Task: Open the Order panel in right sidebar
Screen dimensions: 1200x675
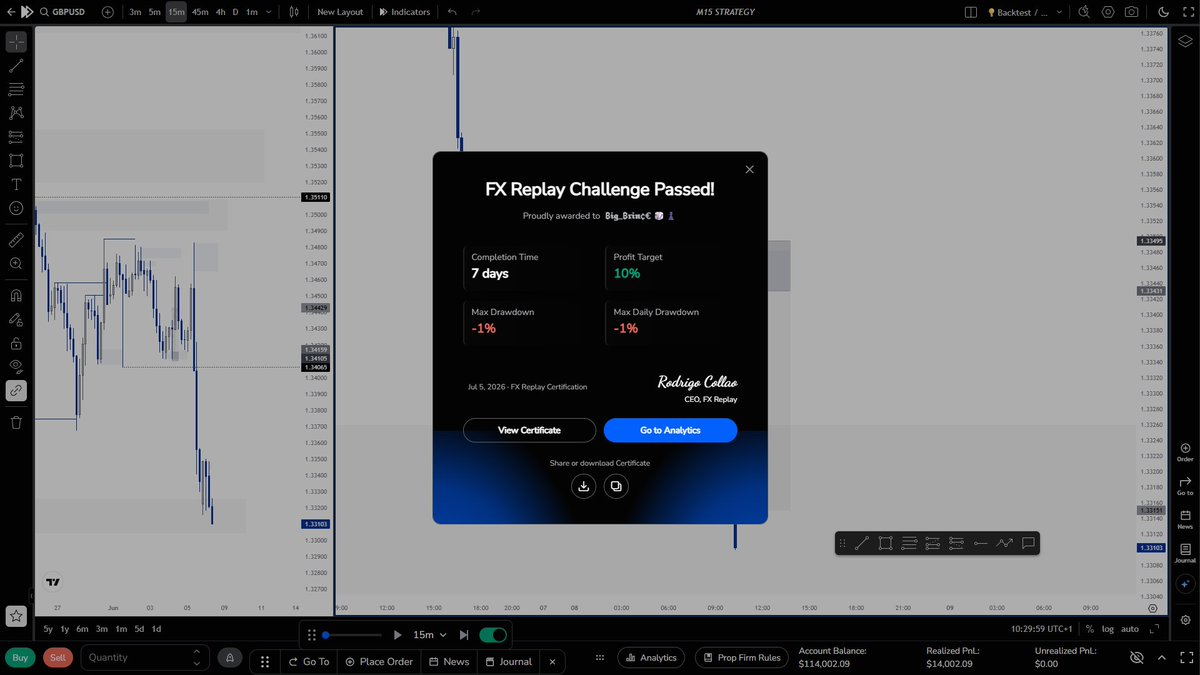Action: tap(1185, 452)
